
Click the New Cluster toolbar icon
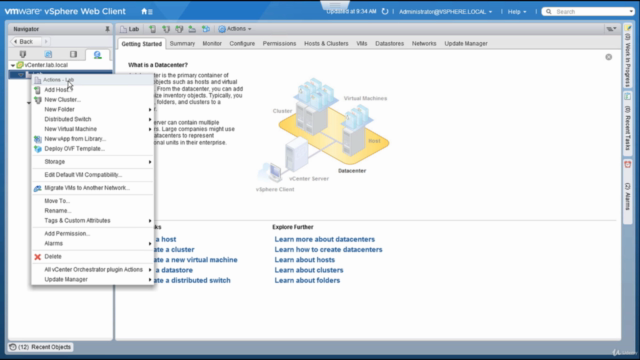tap(166, 29)
